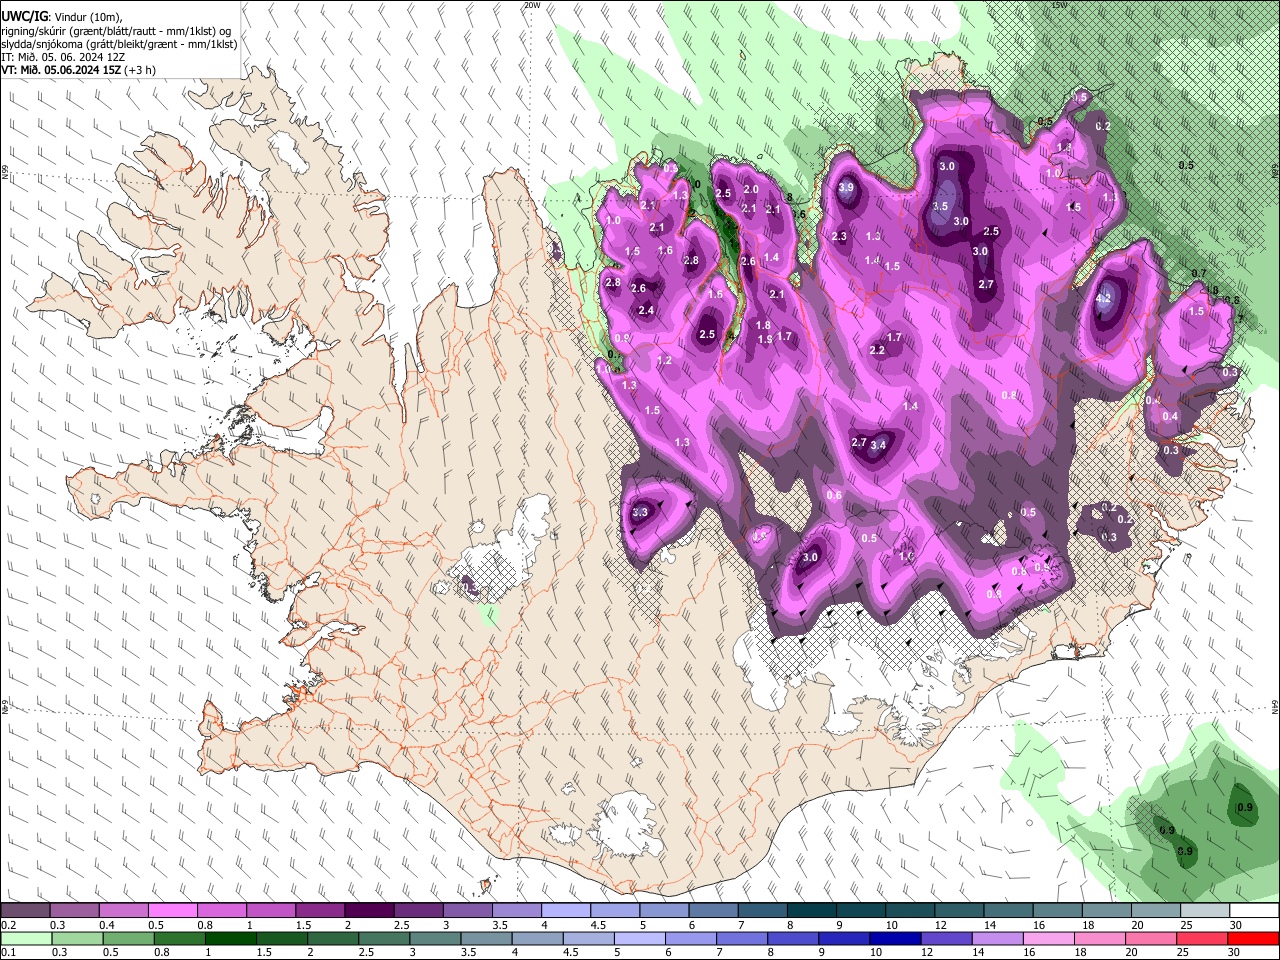Select the navy blue swatch labeled 10

click(895, 938)
